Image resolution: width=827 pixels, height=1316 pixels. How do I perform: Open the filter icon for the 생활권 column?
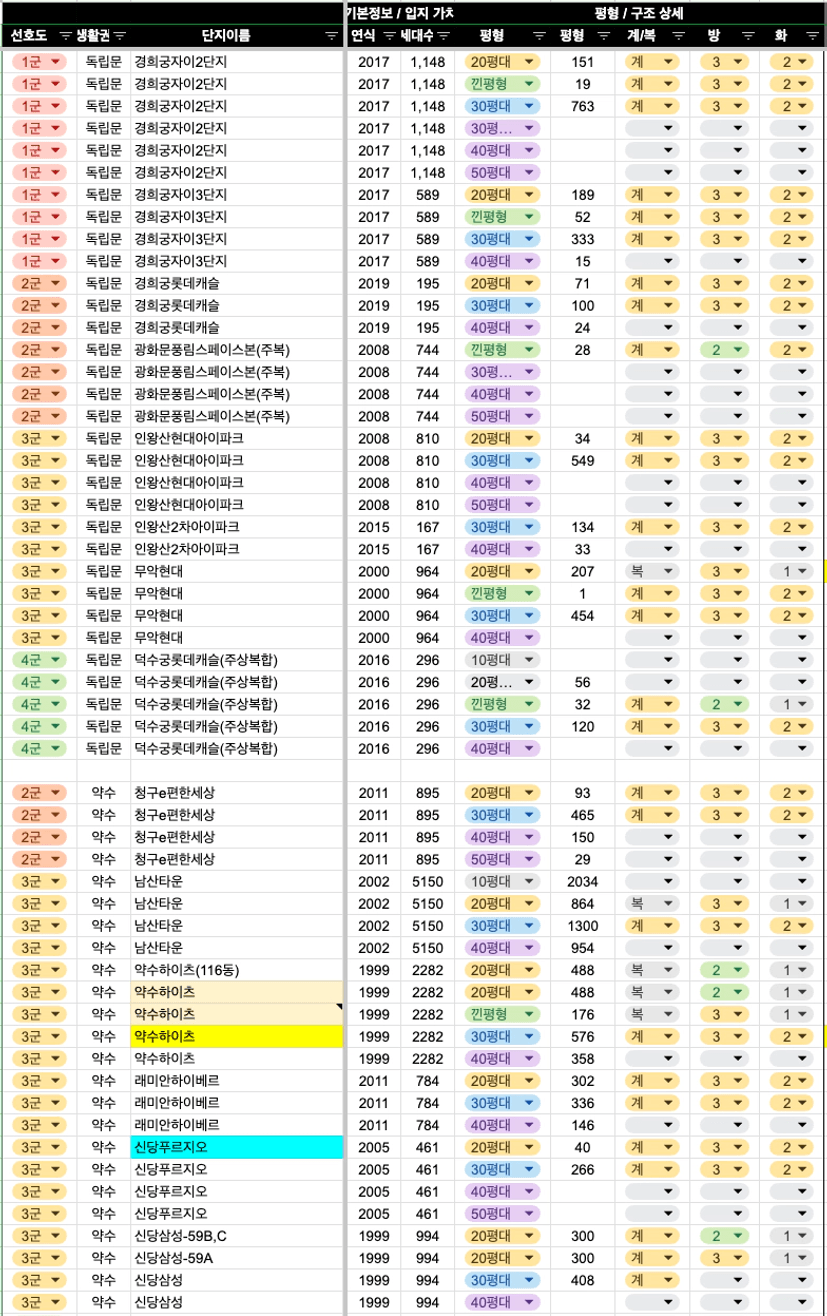[x=121, y=36]
